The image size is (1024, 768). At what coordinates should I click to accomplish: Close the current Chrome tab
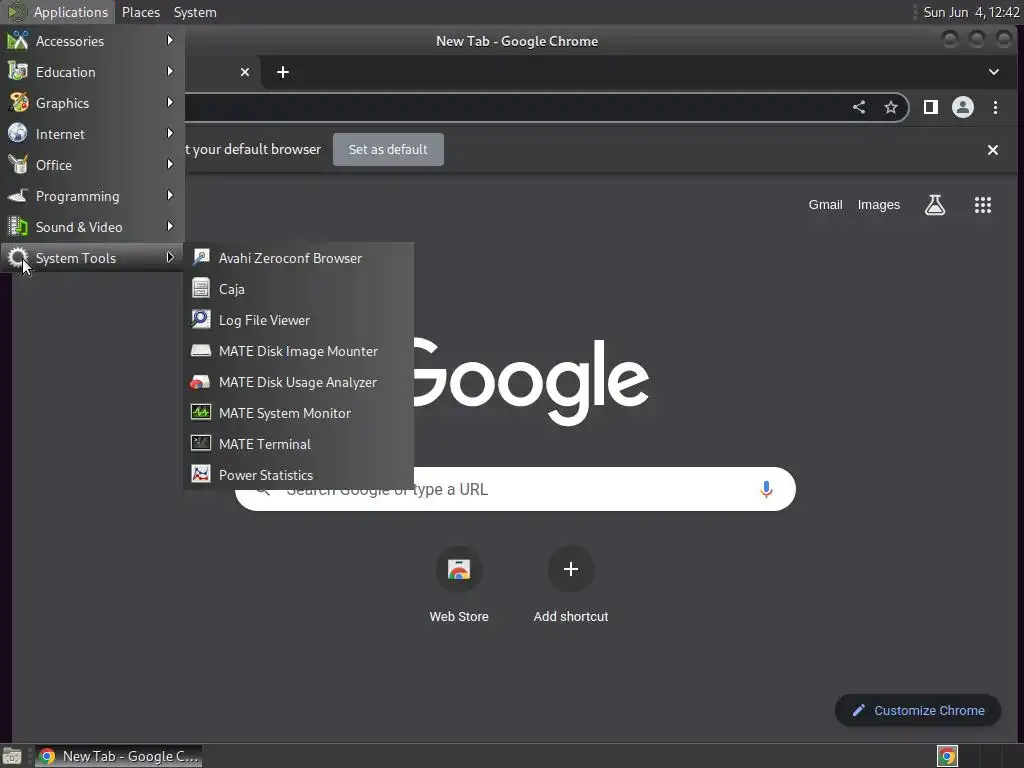[x=245, y=72]
